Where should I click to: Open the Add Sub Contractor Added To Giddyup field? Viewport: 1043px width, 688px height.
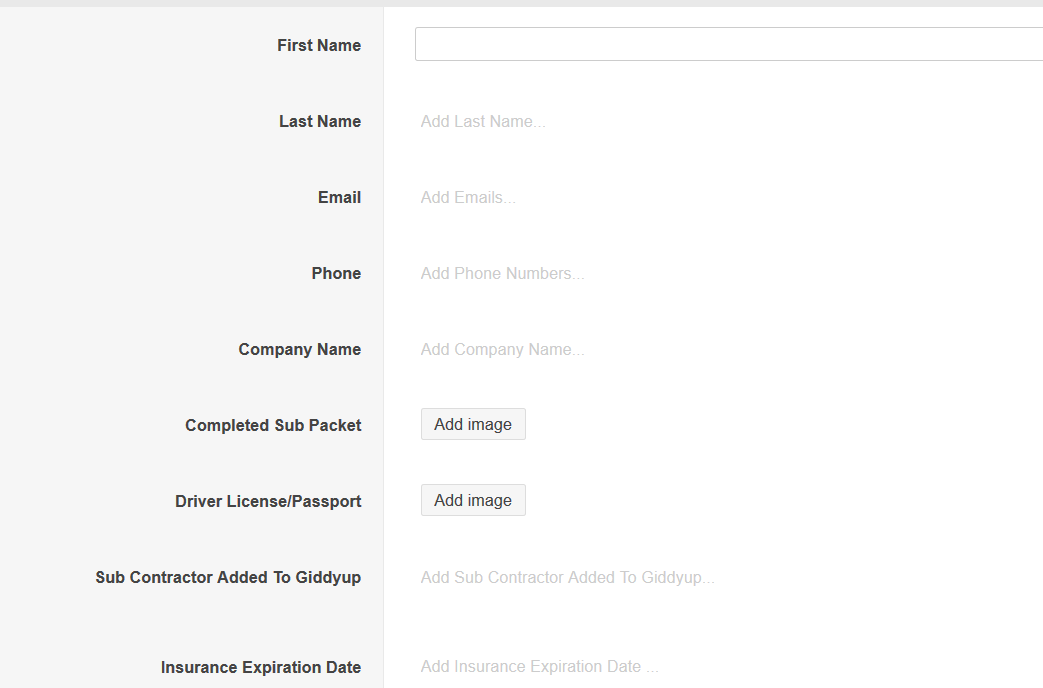(x=567, y=577)
